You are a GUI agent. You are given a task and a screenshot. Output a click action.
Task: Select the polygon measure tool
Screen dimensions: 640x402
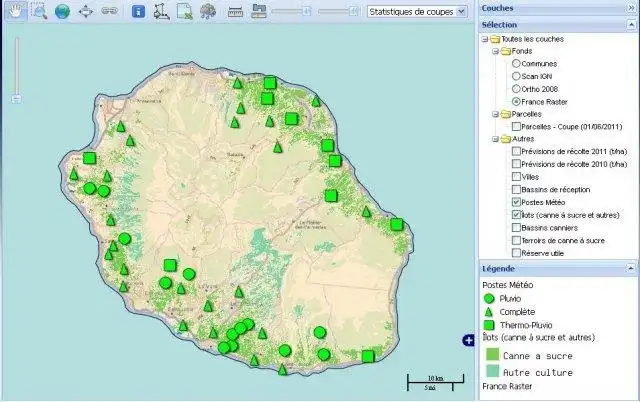(162, 11)
